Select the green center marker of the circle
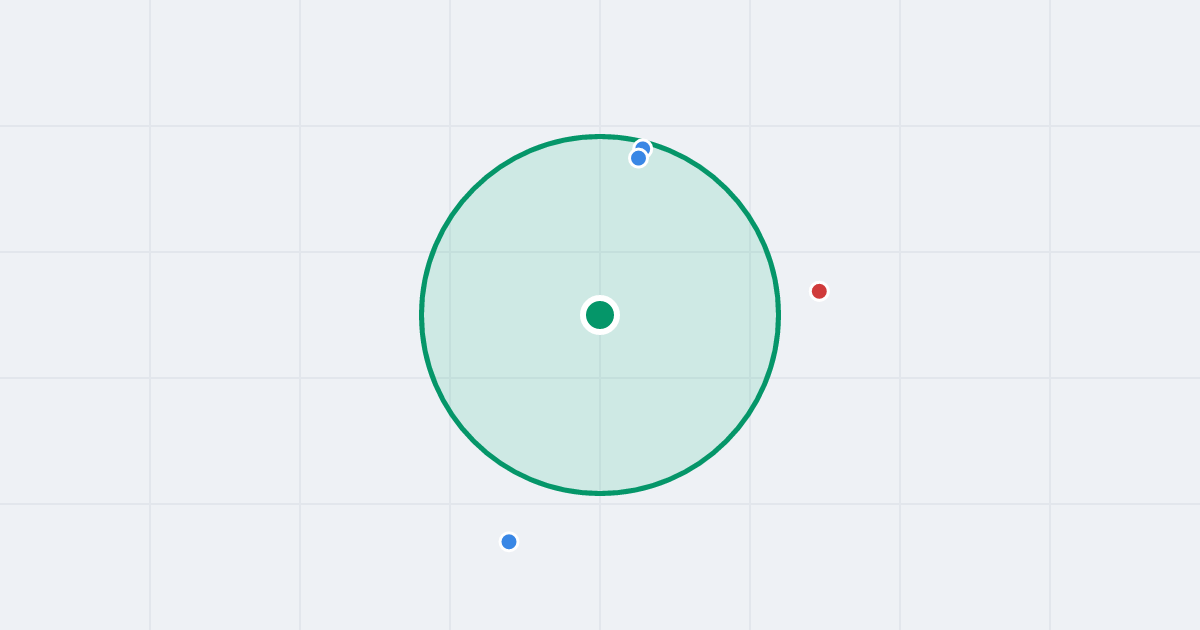The width and height of the screenshot is (1200, 630). [x=600, y=315]
